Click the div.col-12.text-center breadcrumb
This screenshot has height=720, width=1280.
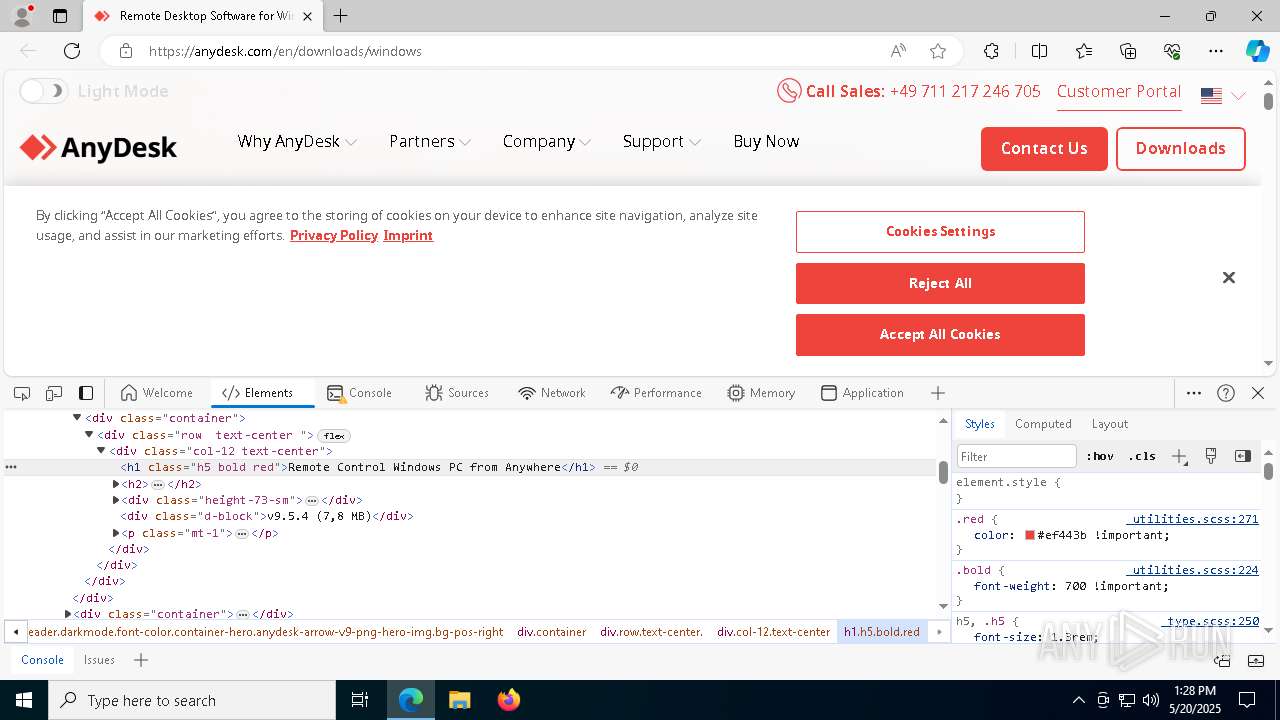(x=773, y=632)
